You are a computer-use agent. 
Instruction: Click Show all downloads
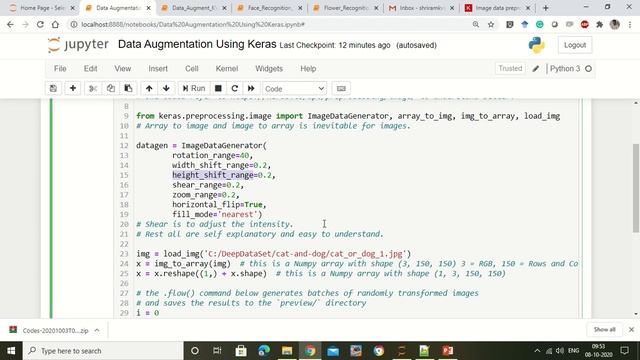604,329
